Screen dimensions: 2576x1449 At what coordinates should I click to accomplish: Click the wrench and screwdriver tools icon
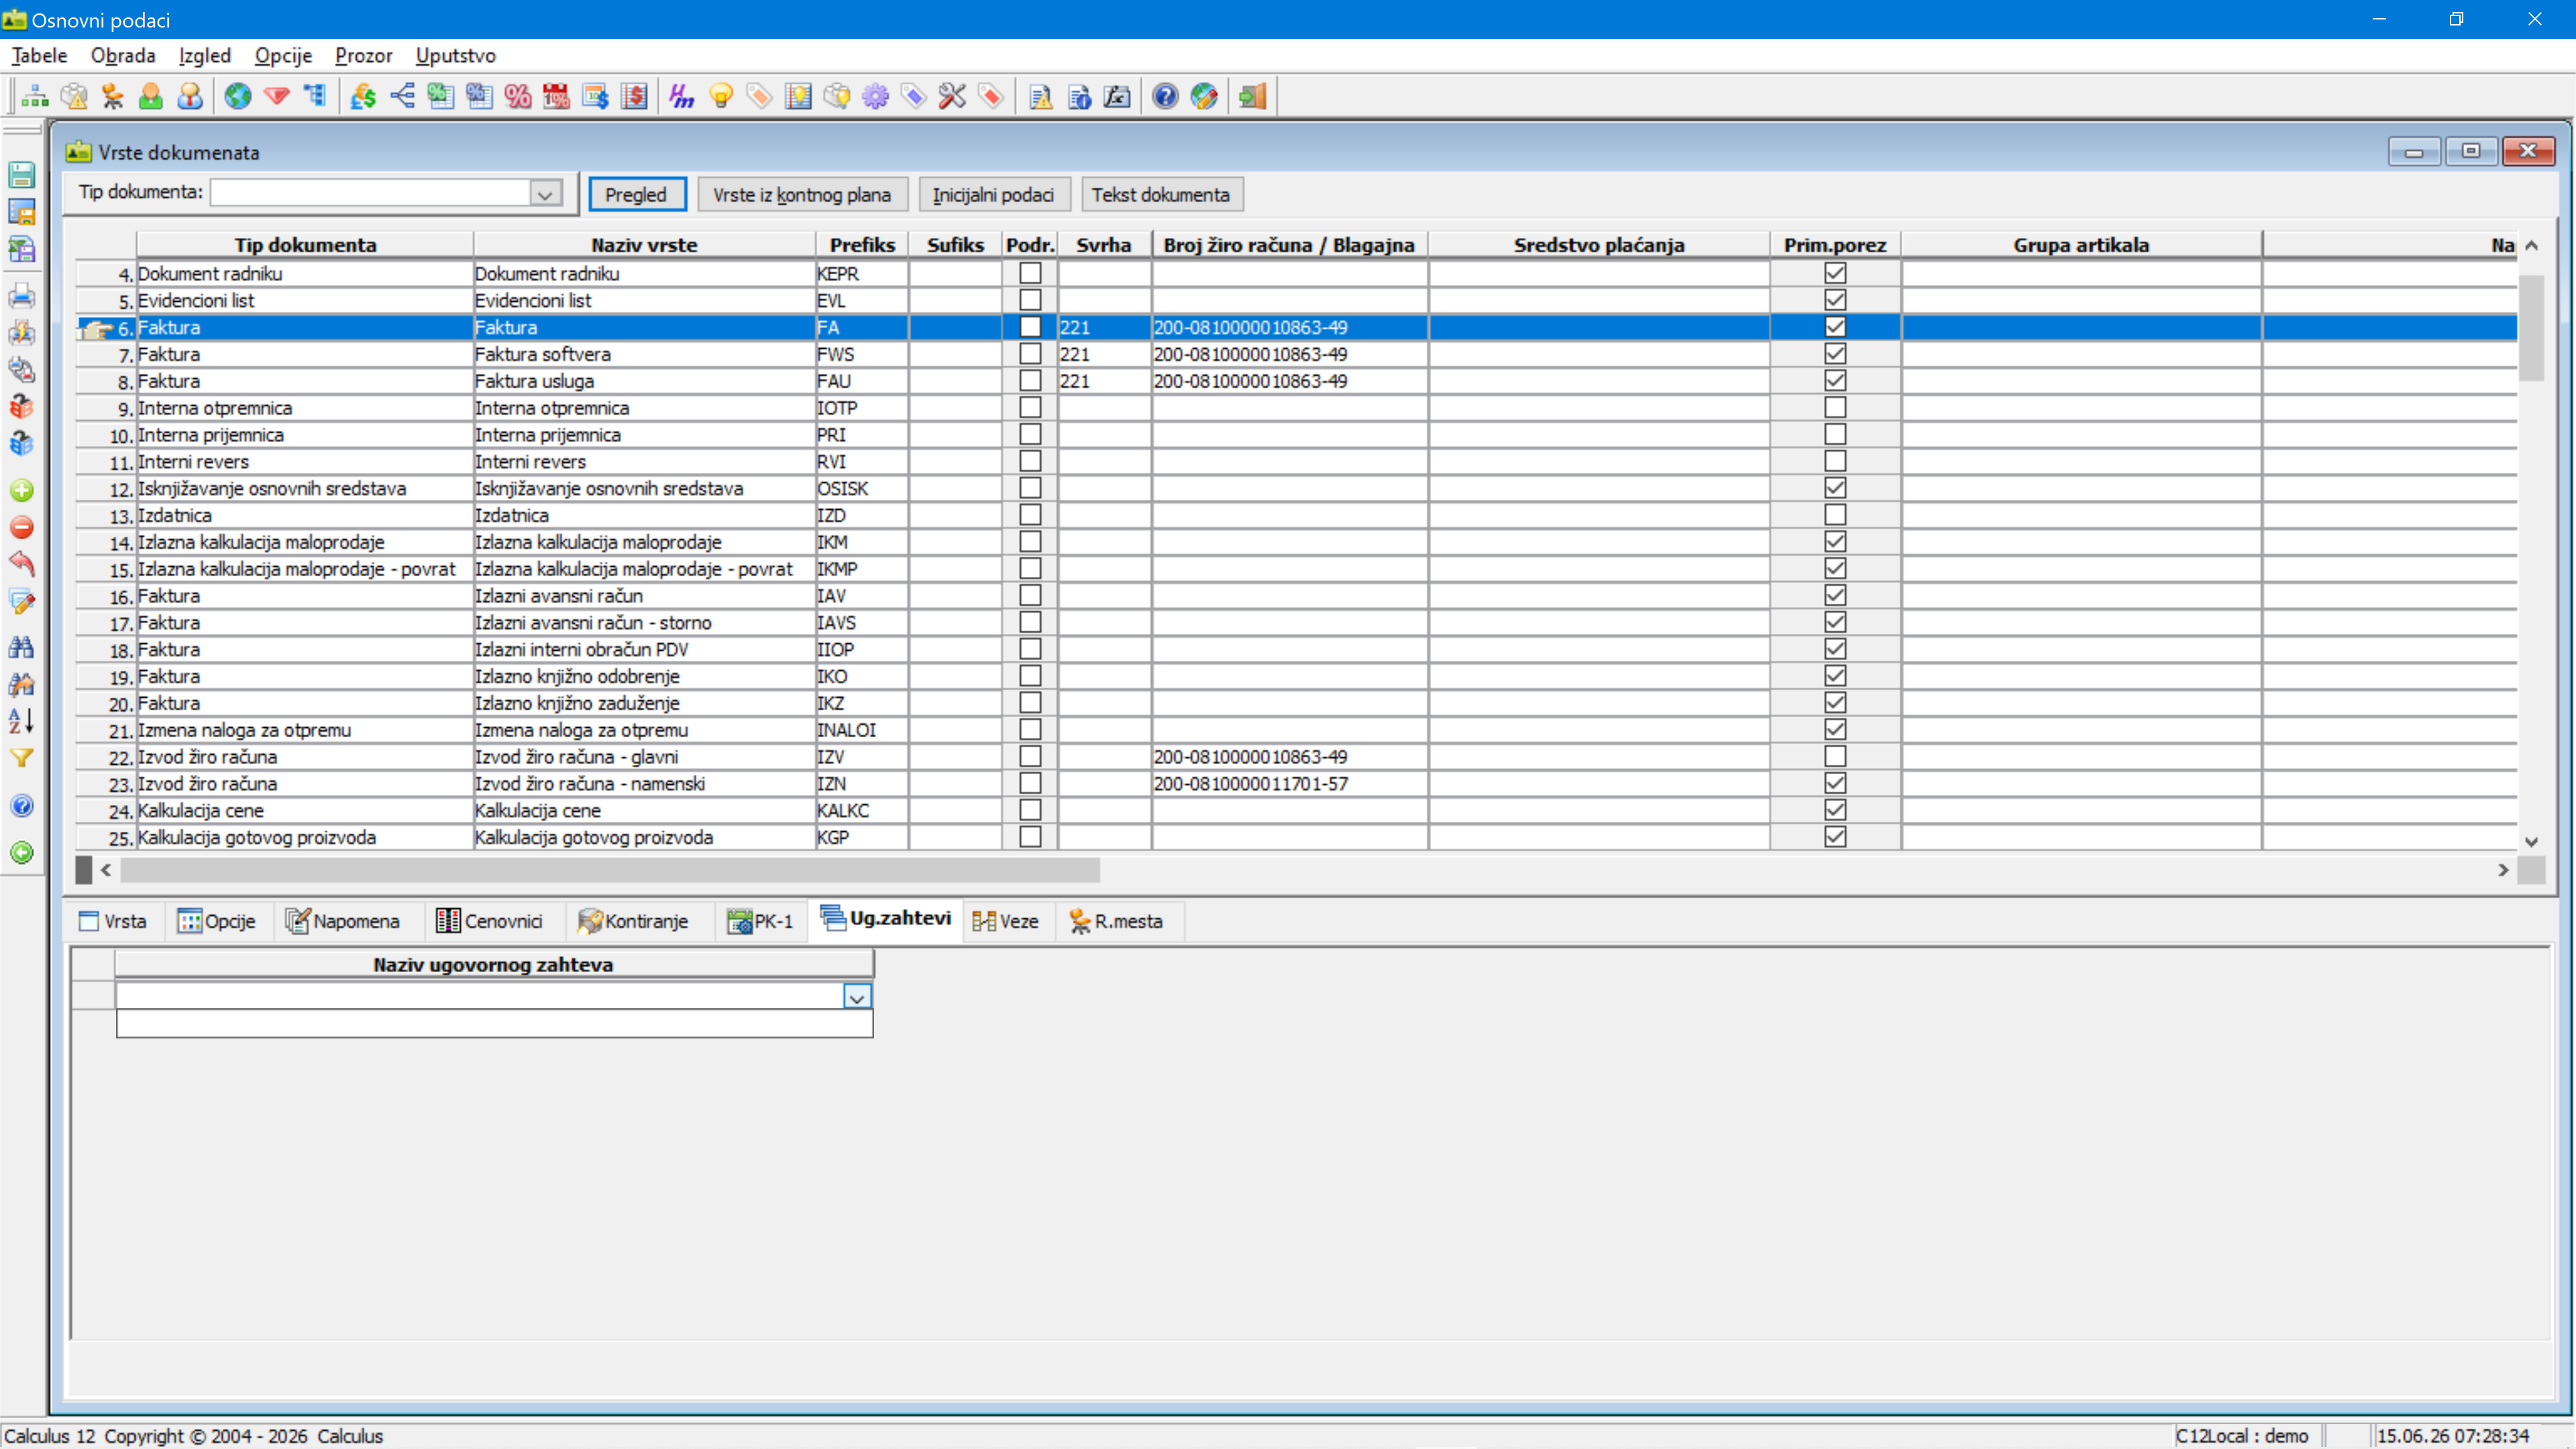952,96
